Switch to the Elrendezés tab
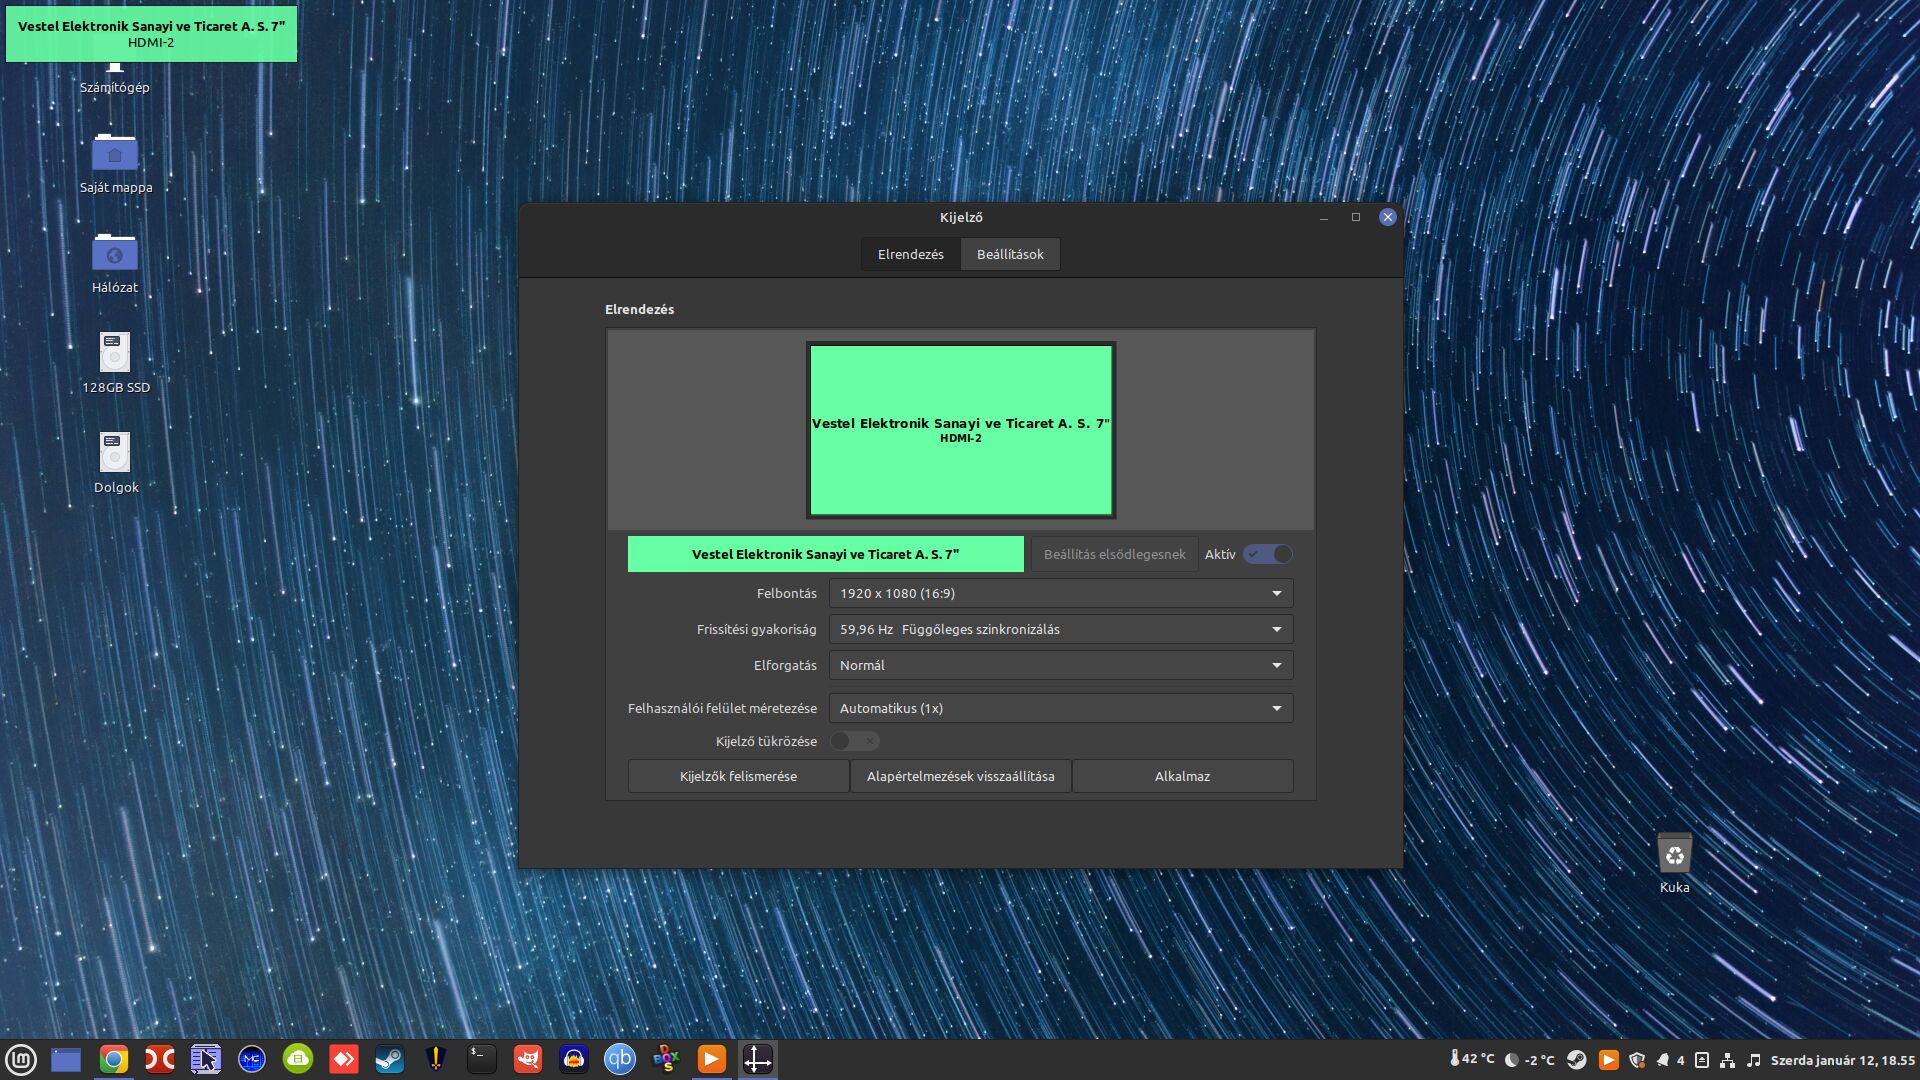Image resolution: width=1920 pixels, height=1080 pixels. [x=910, y=254]
